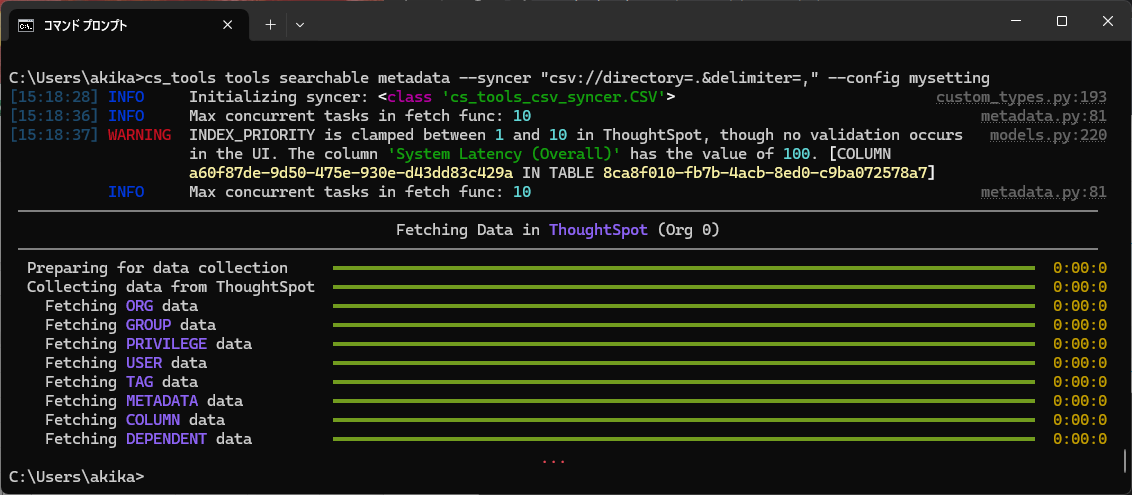1132x495 pixels.
Task: Expand the new tab profile dropdown chevron
Action: [300, 24]
